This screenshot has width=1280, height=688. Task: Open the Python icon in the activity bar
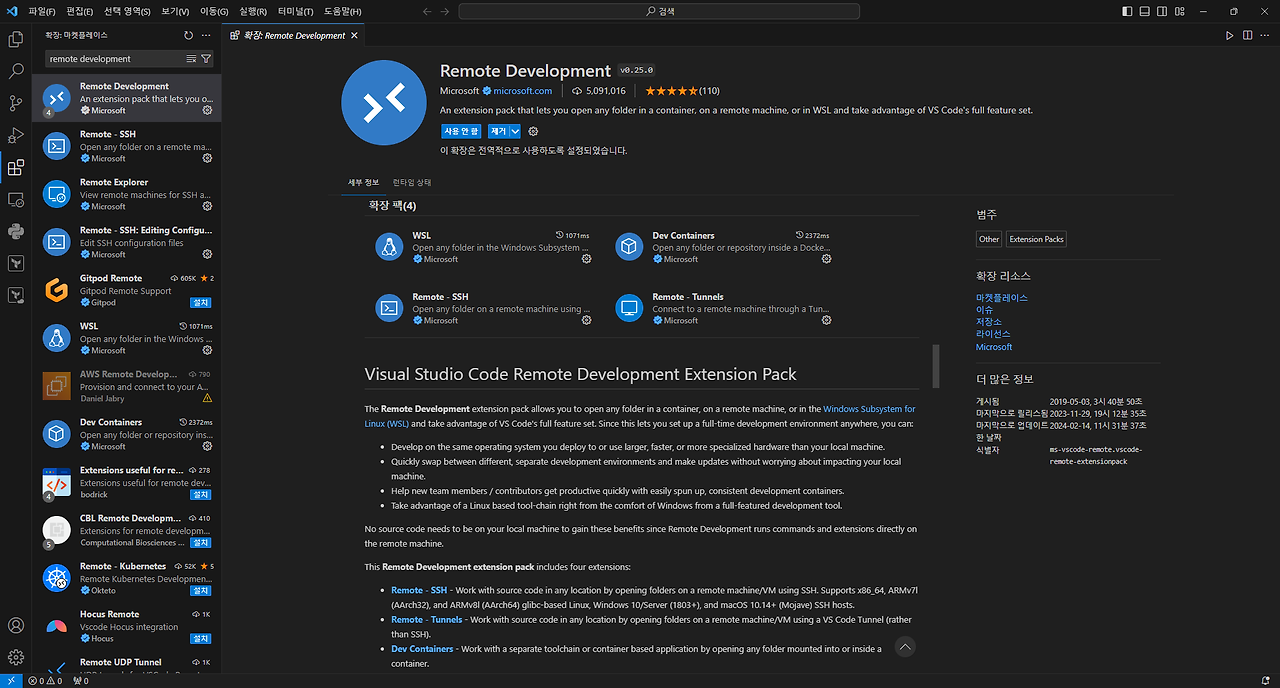pyautogui.click(x=16, y=232)
